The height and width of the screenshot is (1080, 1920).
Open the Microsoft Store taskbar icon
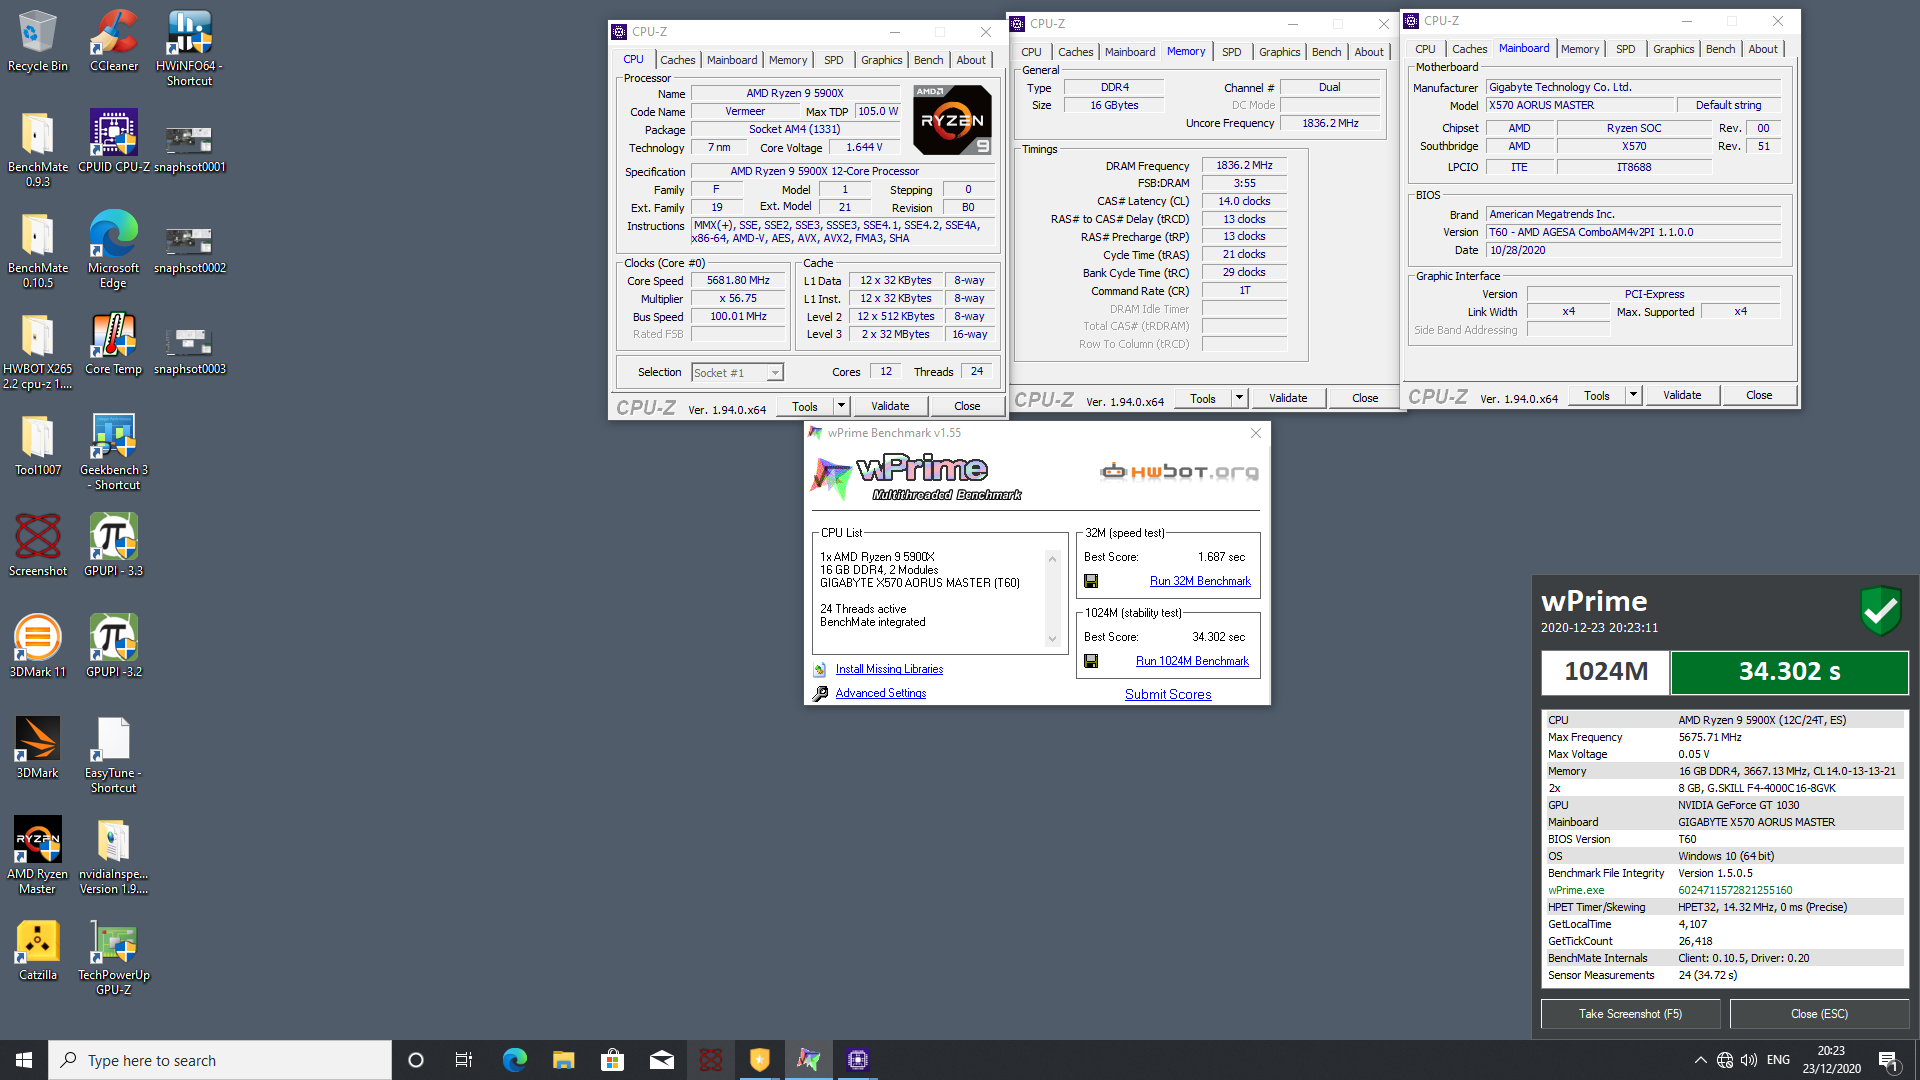[612, 1060]
